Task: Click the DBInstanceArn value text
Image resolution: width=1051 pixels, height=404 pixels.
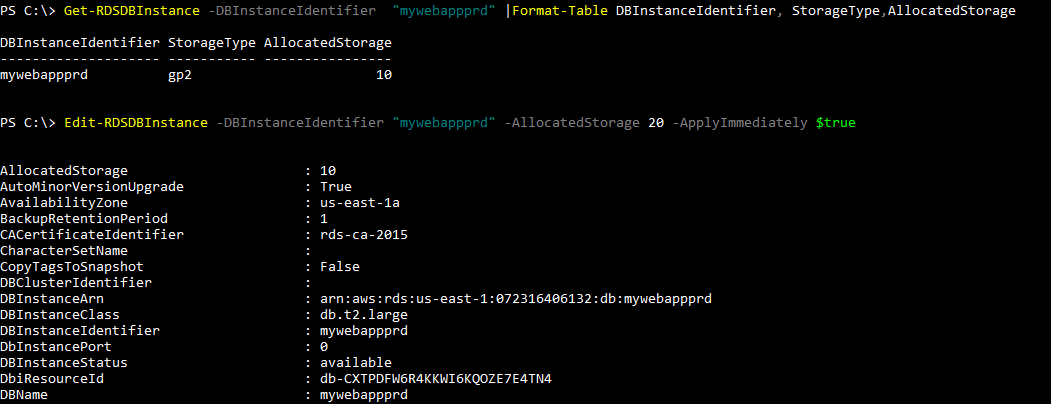Action: [516, 299]
